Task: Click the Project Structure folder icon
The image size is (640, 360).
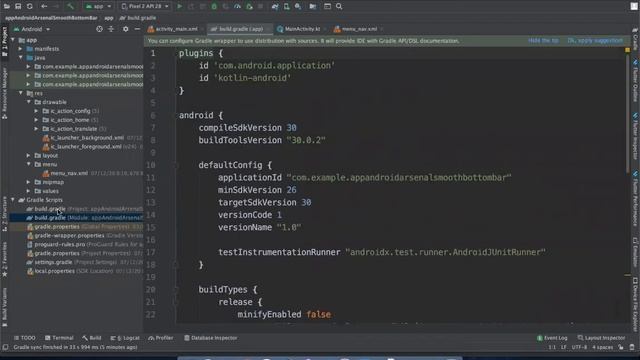Action: click(313, 7)
